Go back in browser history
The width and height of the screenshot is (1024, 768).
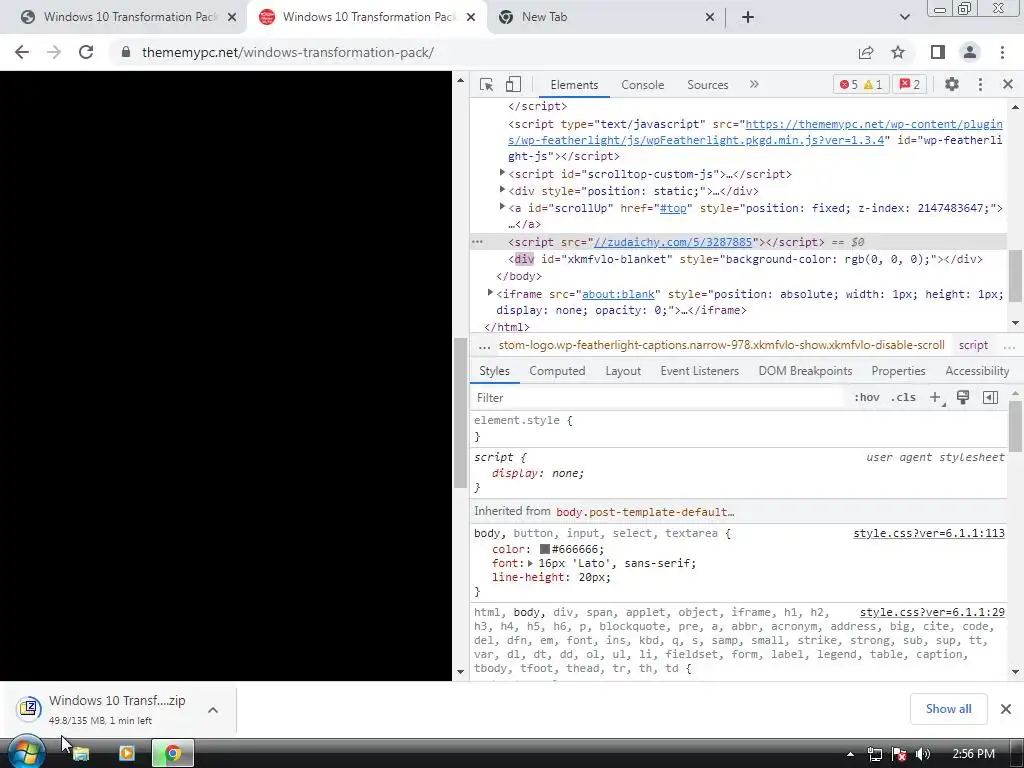click(x=22, y=52)
